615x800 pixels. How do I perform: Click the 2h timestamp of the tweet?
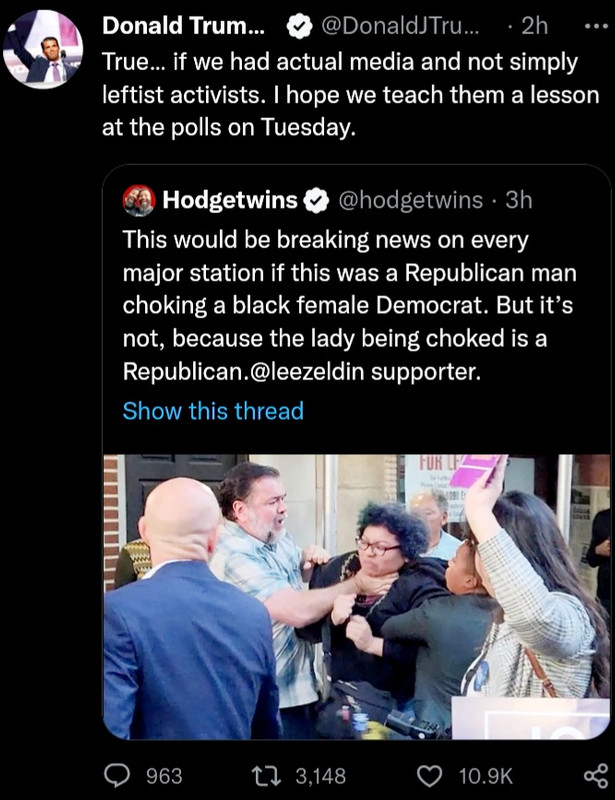tap(534, 26)
